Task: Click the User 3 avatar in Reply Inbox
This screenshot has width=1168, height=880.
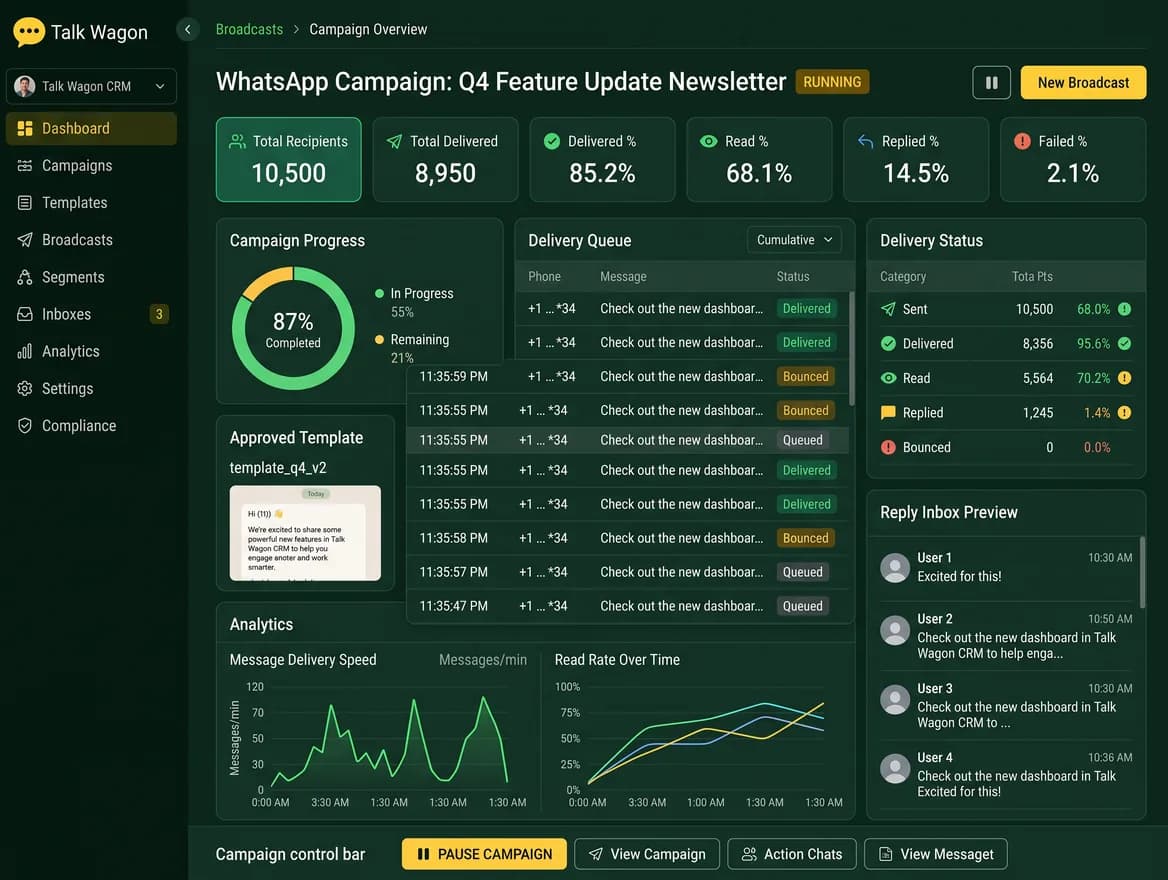Action: click(895, 700)
